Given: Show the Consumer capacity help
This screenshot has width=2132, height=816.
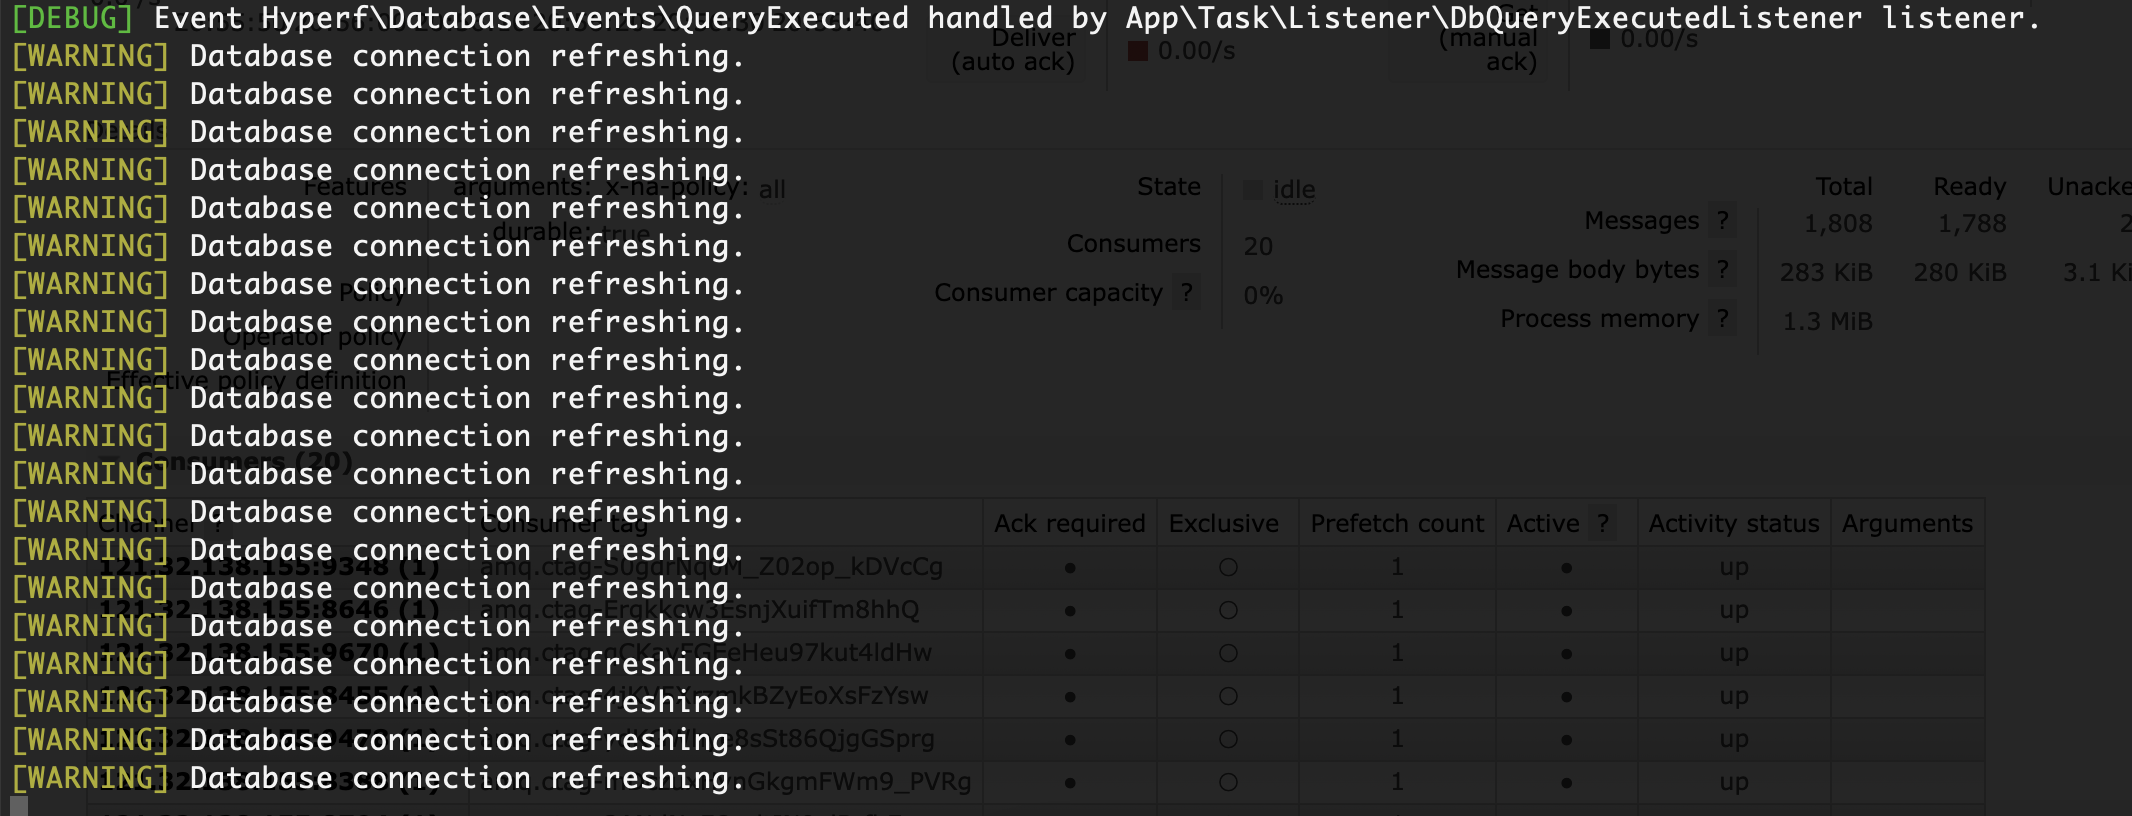Looking at the screenshot, I should (x=1187, y=292).
